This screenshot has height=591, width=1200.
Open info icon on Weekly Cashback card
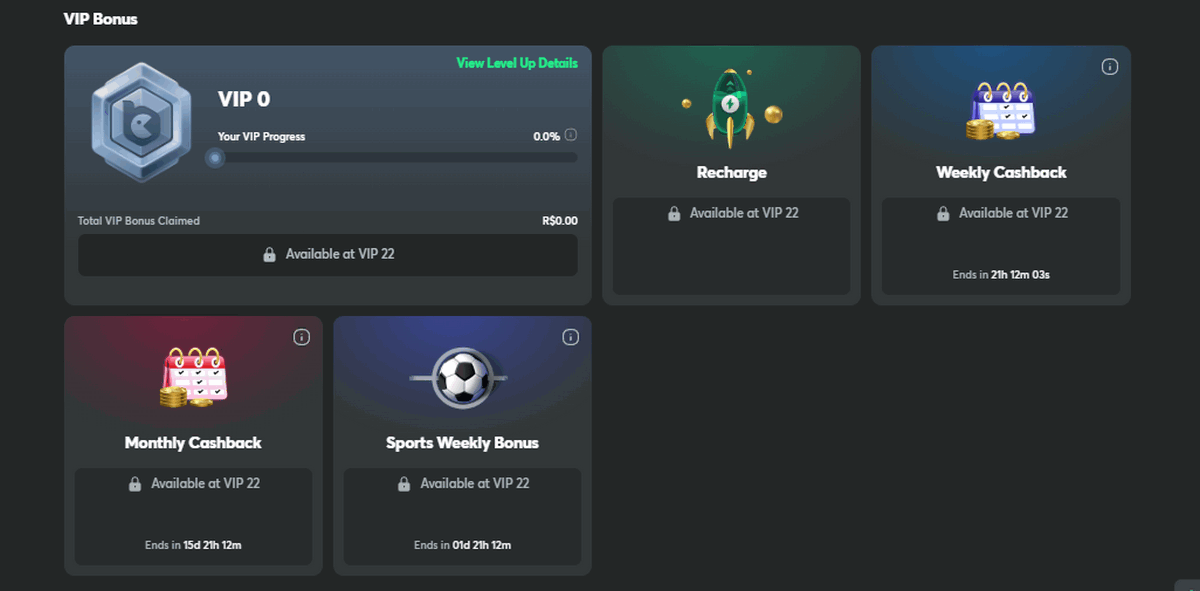coord(1109,67)
